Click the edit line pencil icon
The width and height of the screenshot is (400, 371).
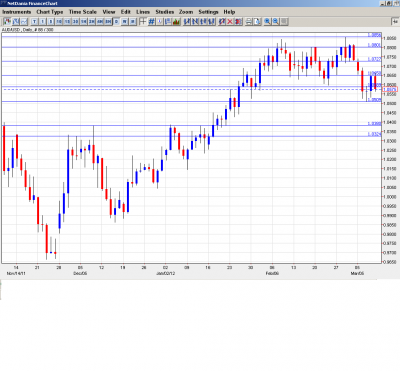[x=222, y=22]
